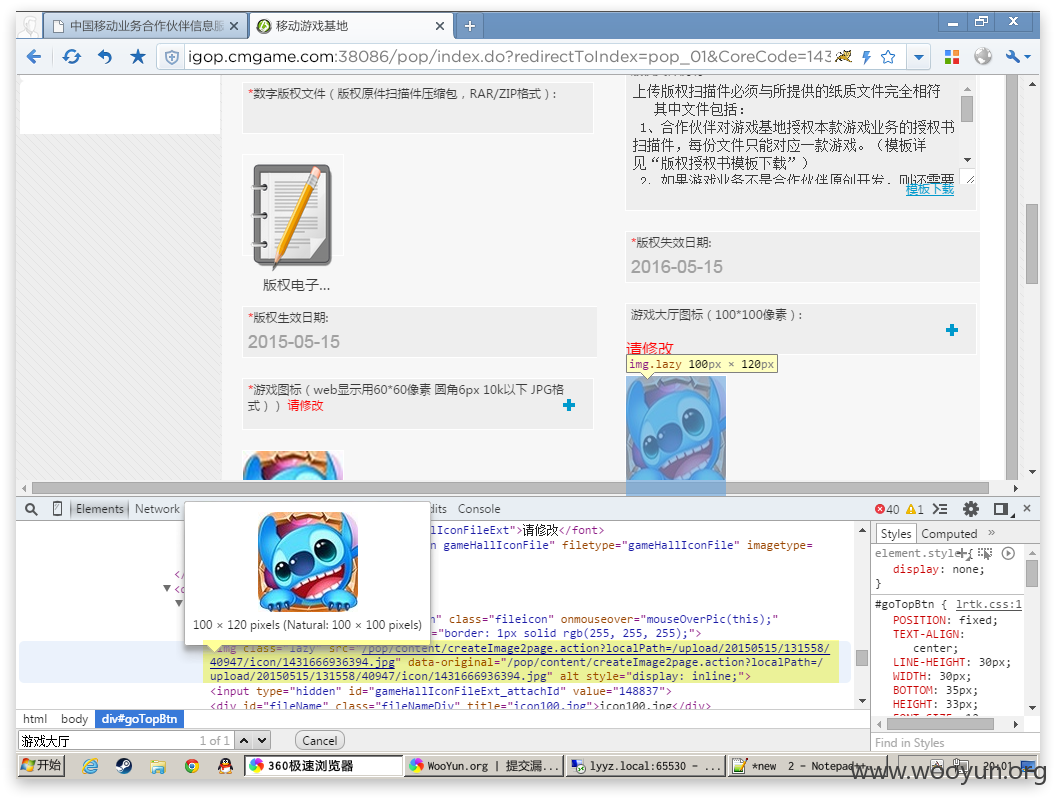Open the Elements DevTools tab
The height and width of the screenshot is (800, 1056).
[100, 509]
